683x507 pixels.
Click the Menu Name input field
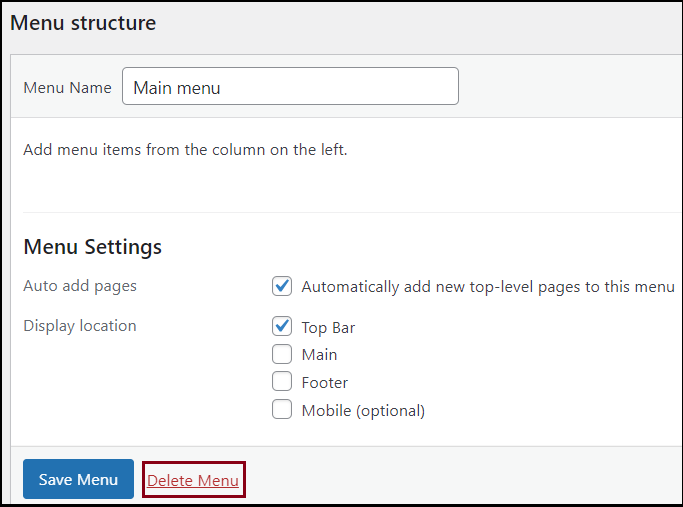click(290, 86)
